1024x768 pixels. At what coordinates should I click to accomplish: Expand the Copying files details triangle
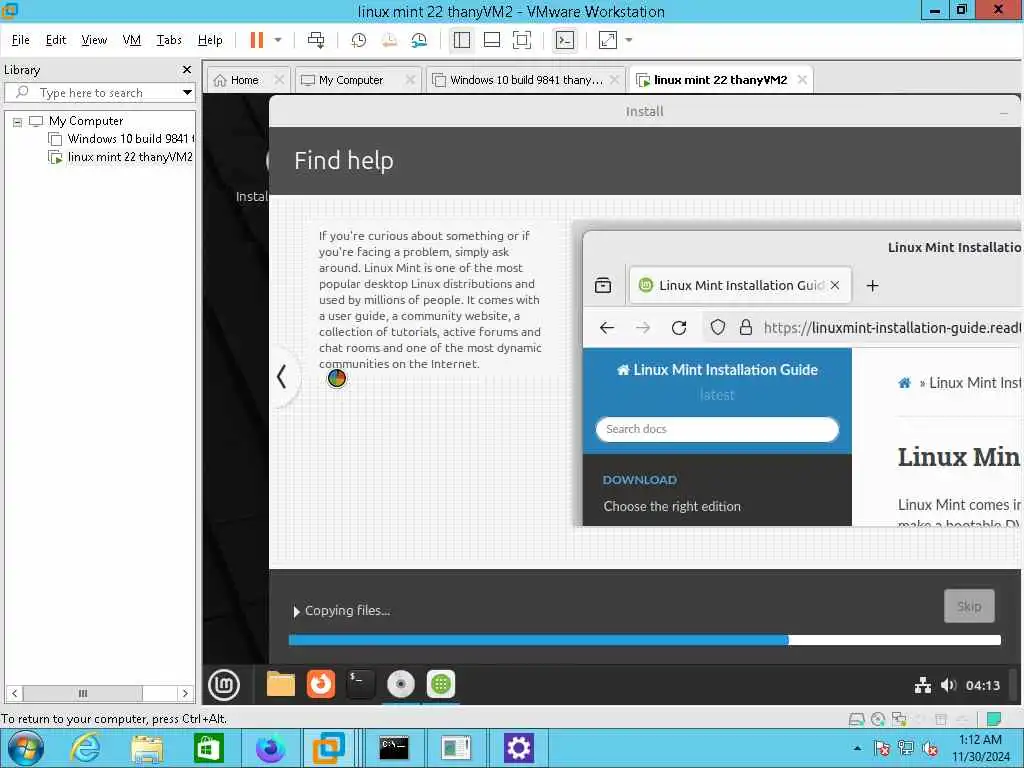point(296,611)
